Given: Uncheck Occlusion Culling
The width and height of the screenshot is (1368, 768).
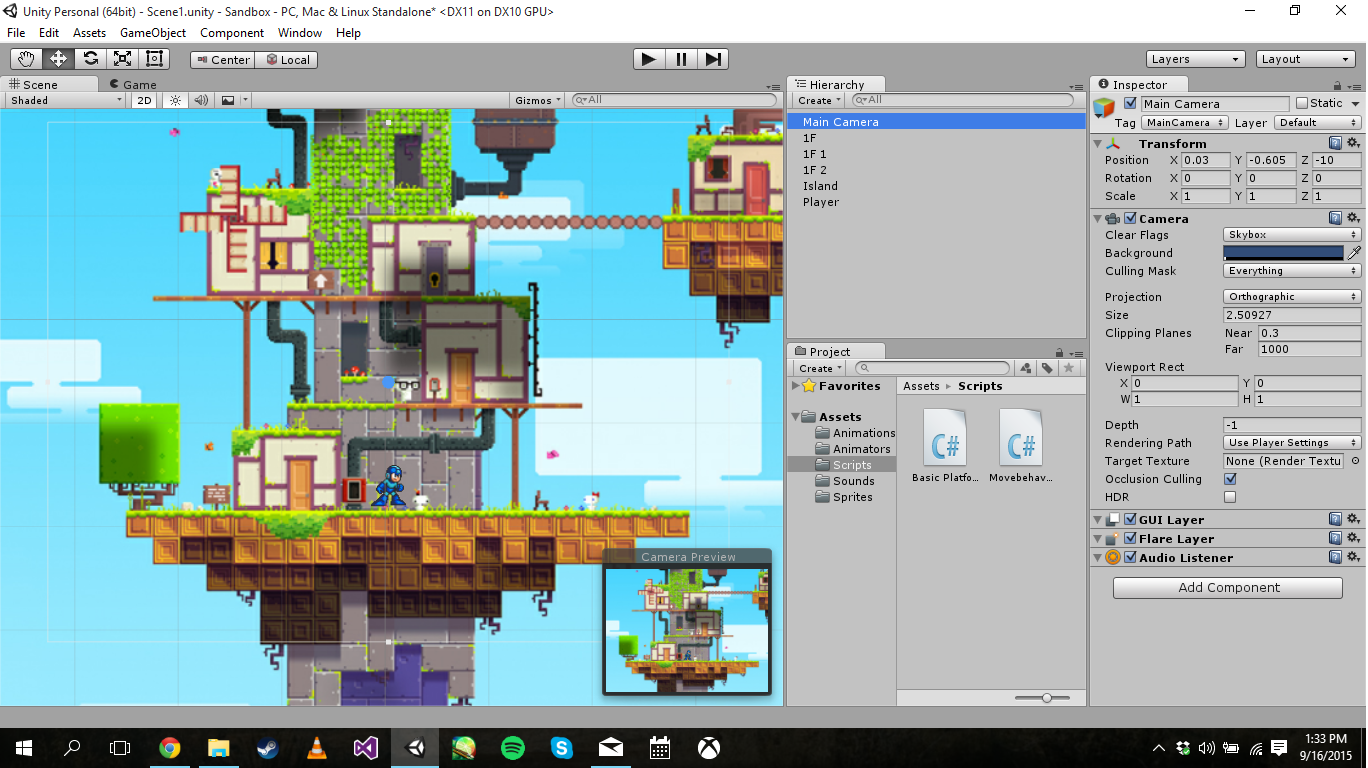Looking at the screenshot, I should click(1230, 479).
